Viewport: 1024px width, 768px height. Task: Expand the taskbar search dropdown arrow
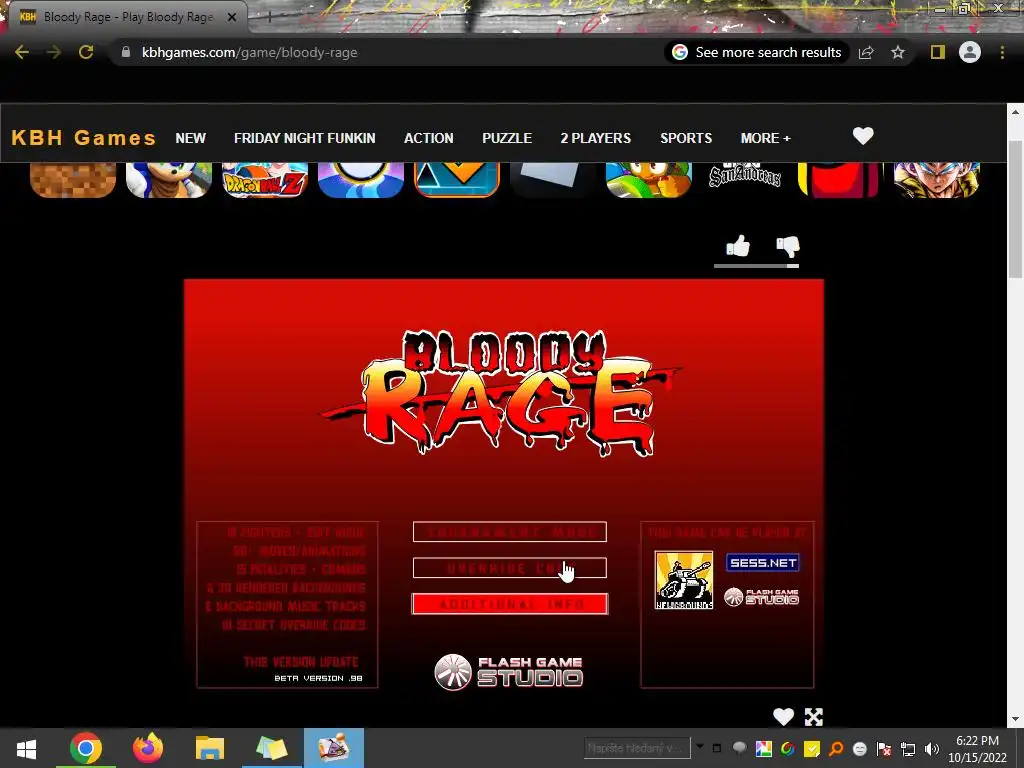tap(699, 746)
